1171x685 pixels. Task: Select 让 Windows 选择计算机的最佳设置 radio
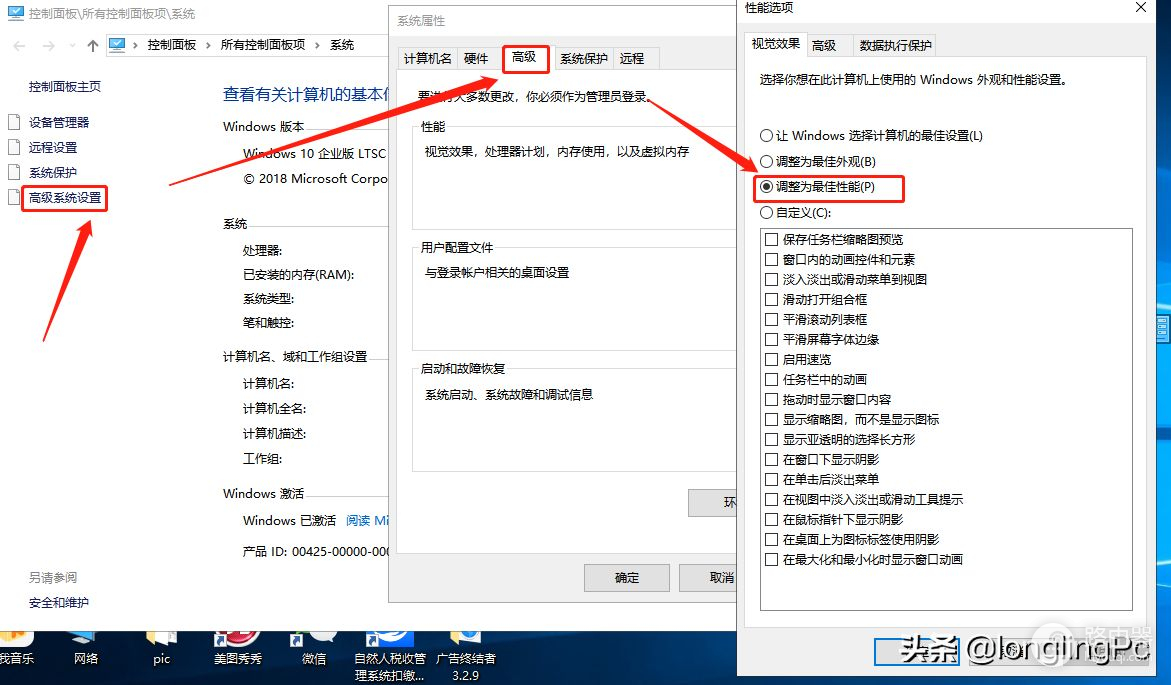click(x=872, y=136)
